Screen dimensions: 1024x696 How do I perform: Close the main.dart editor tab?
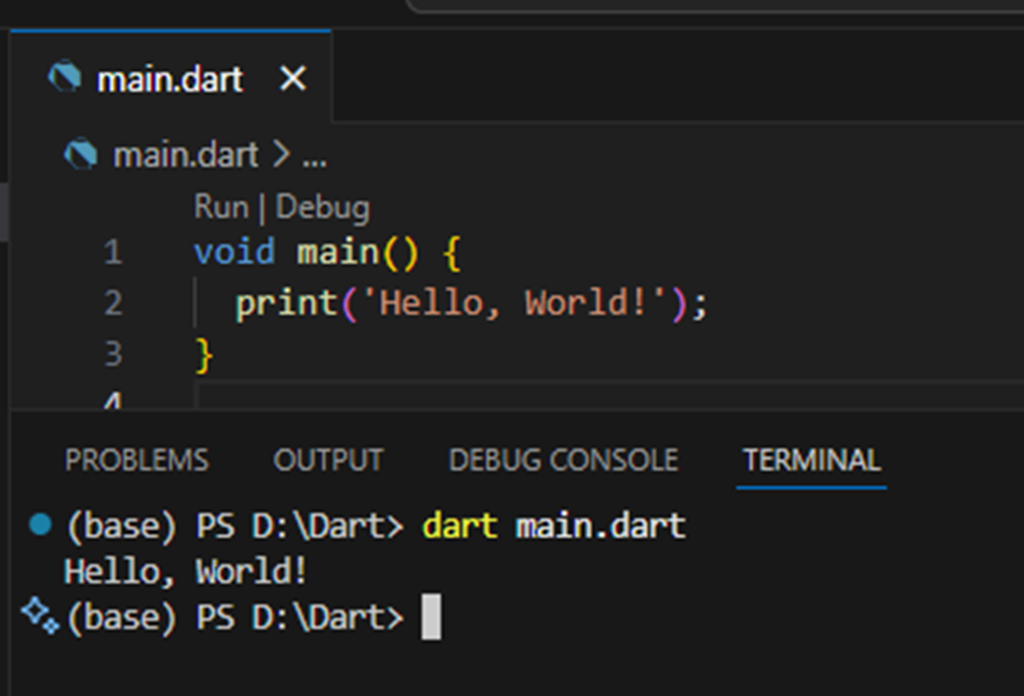292,78
